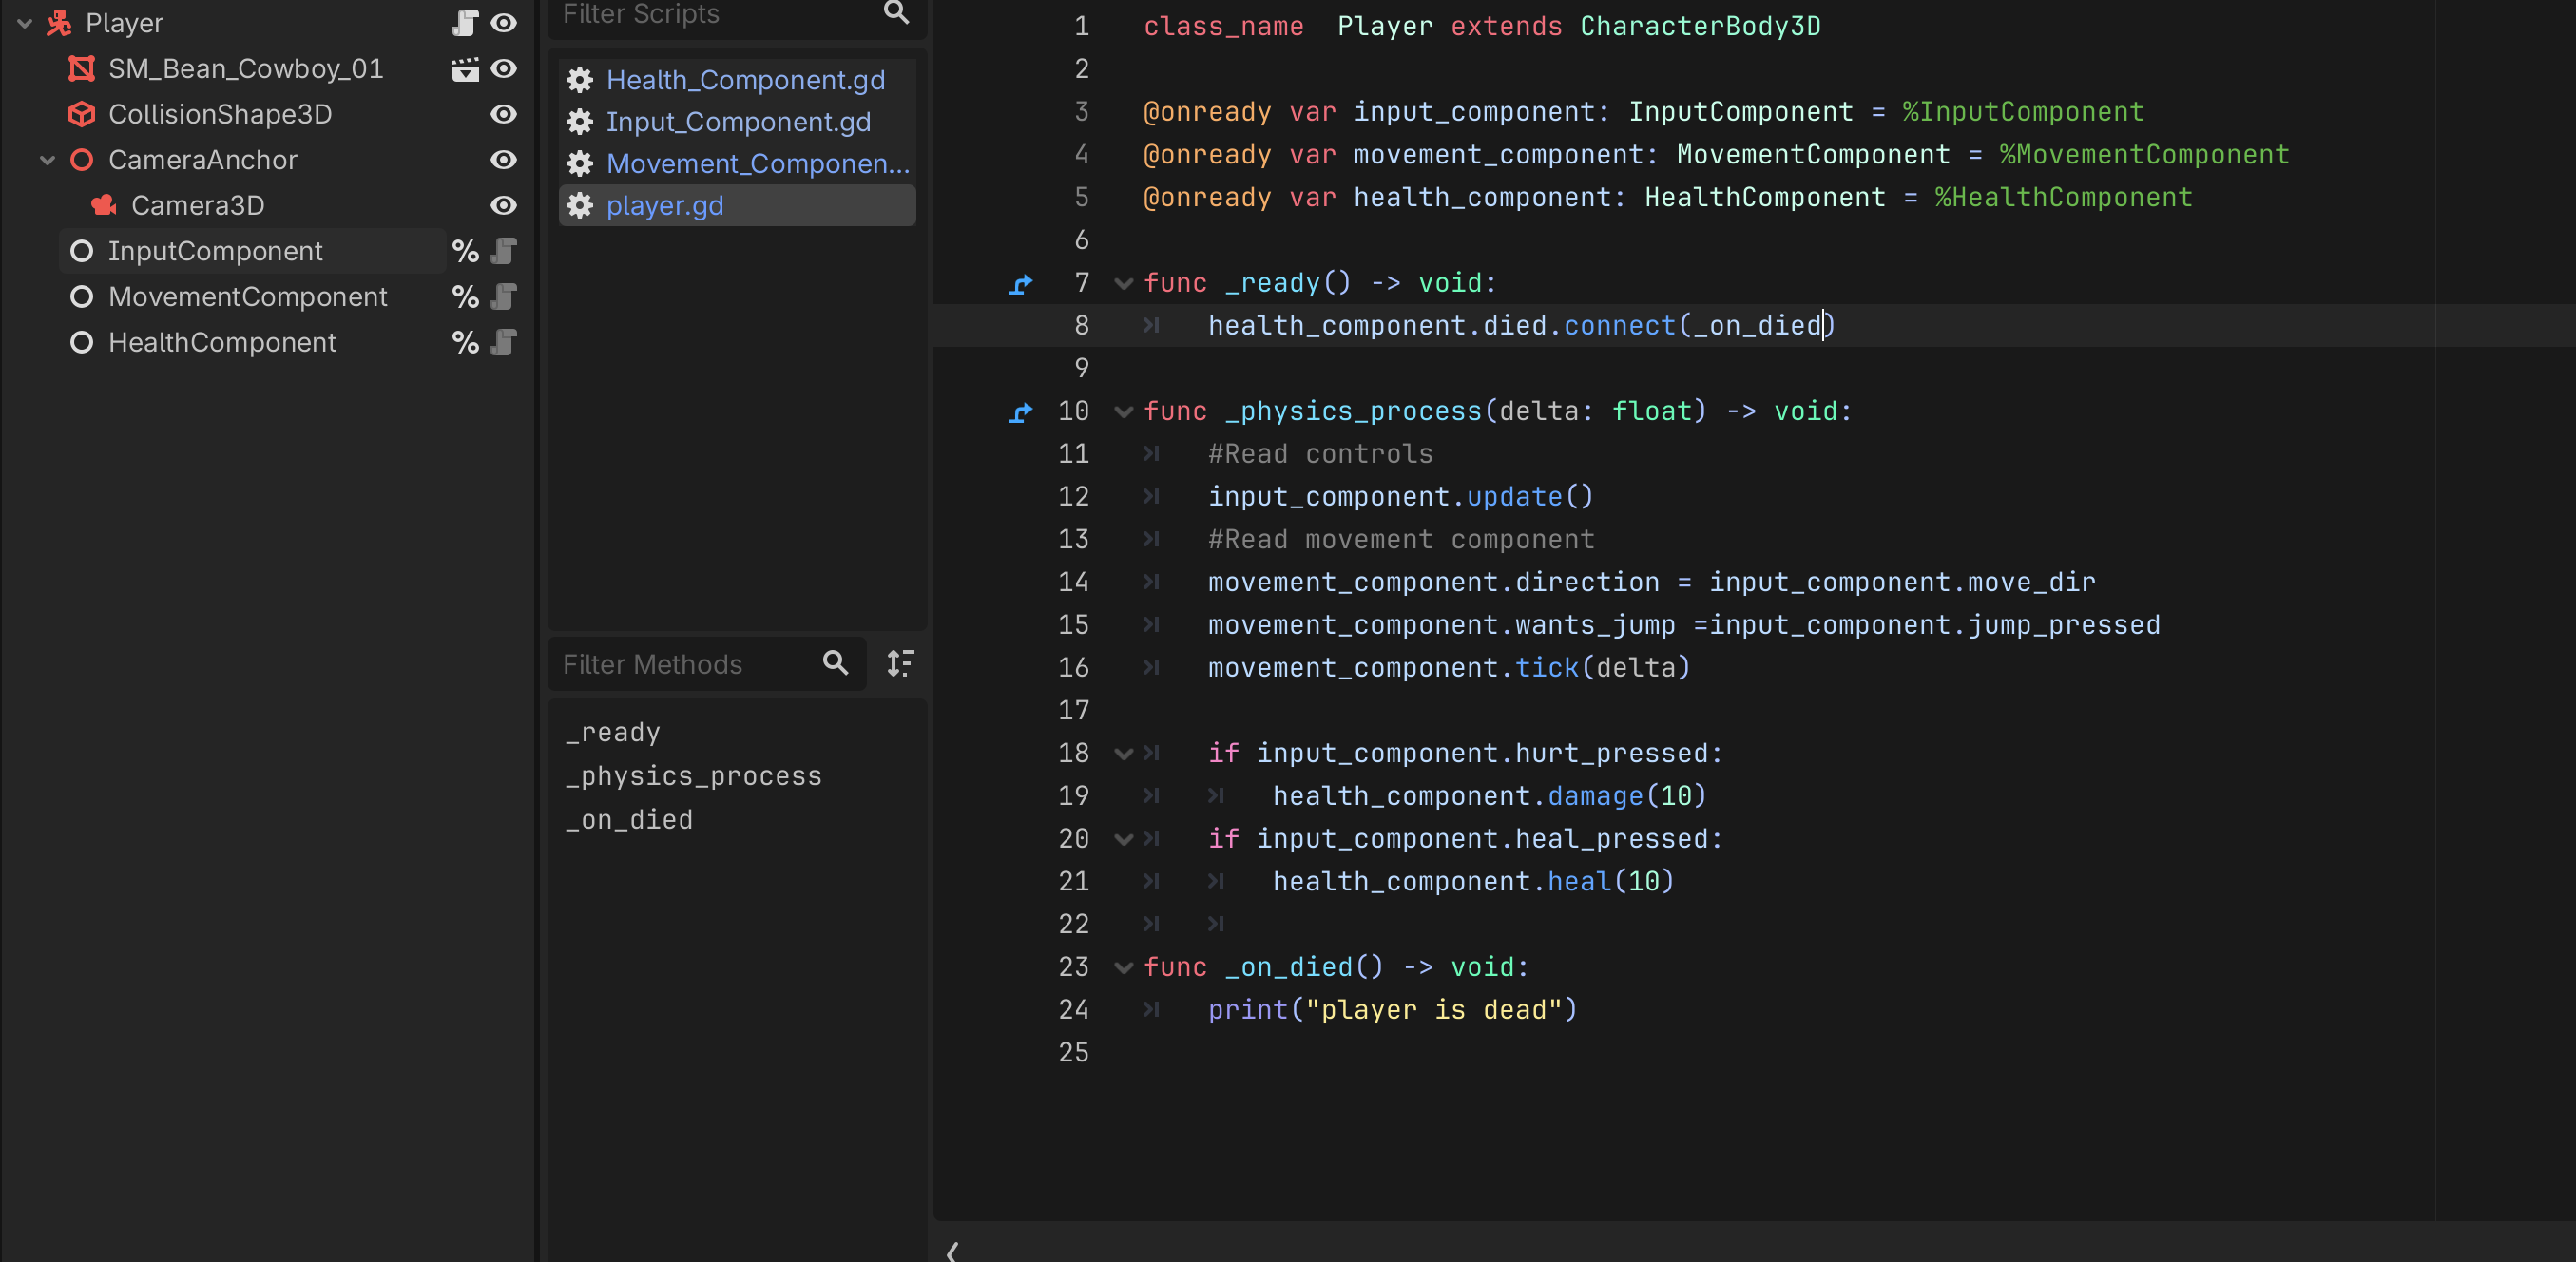Image resolution: width=2576 pixels, height=1262 pixels.
Task: Open SM_Bean_Cowboy_01 scene in editor icon
Action: 465,69
